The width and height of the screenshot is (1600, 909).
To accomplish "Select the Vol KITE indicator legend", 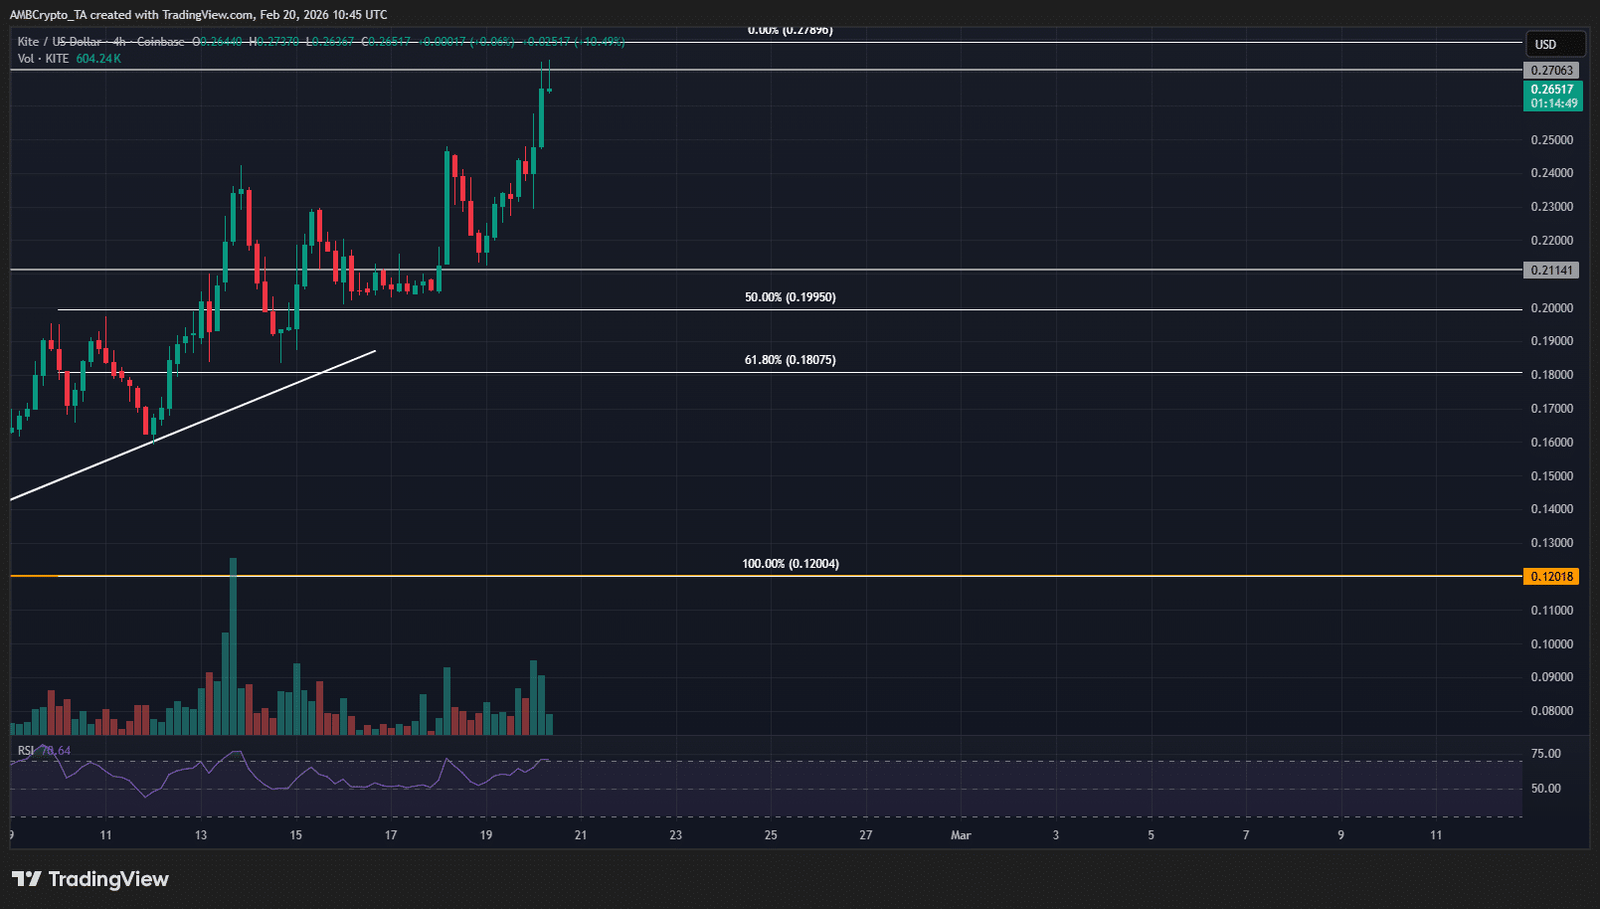I will [x=44, y=59].
